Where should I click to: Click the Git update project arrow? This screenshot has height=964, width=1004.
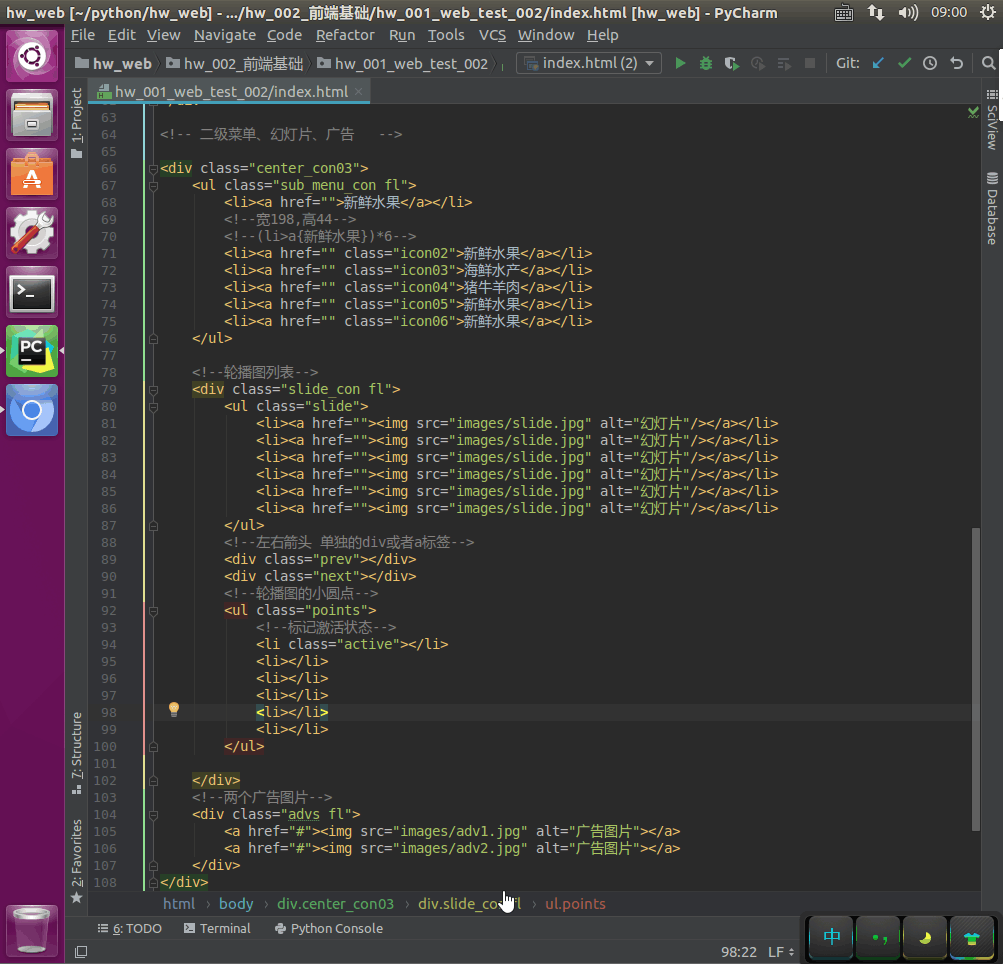(878, 63)
